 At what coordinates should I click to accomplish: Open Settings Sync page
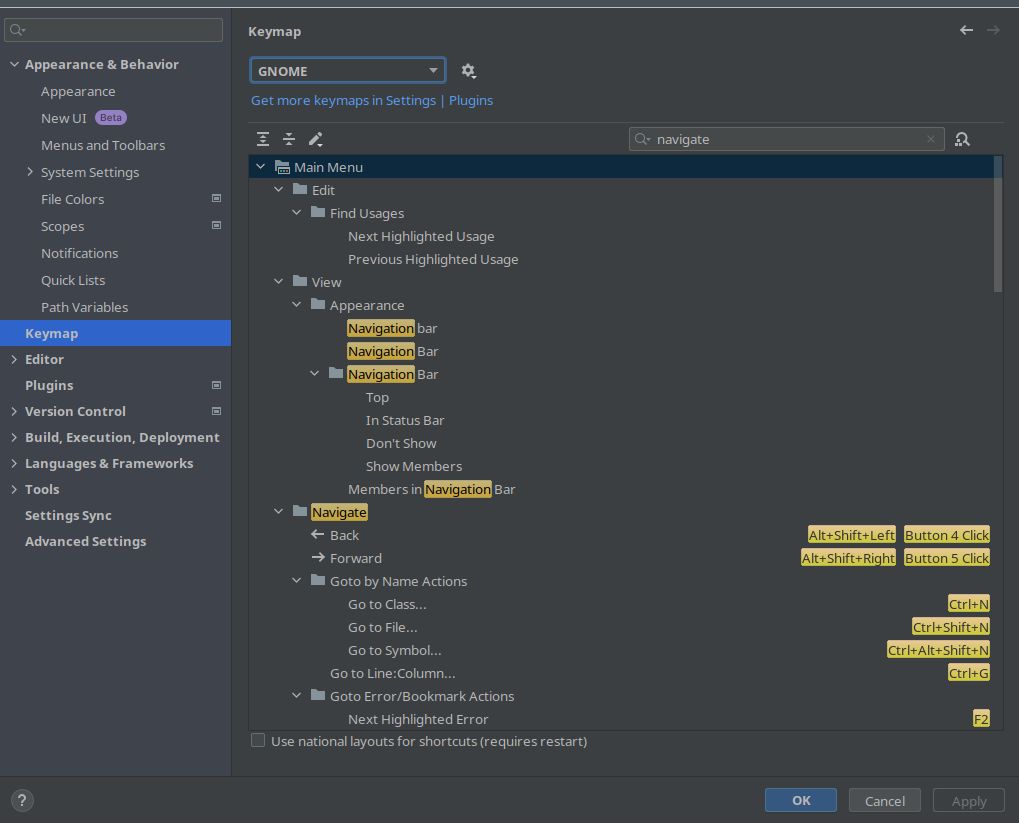68,516
